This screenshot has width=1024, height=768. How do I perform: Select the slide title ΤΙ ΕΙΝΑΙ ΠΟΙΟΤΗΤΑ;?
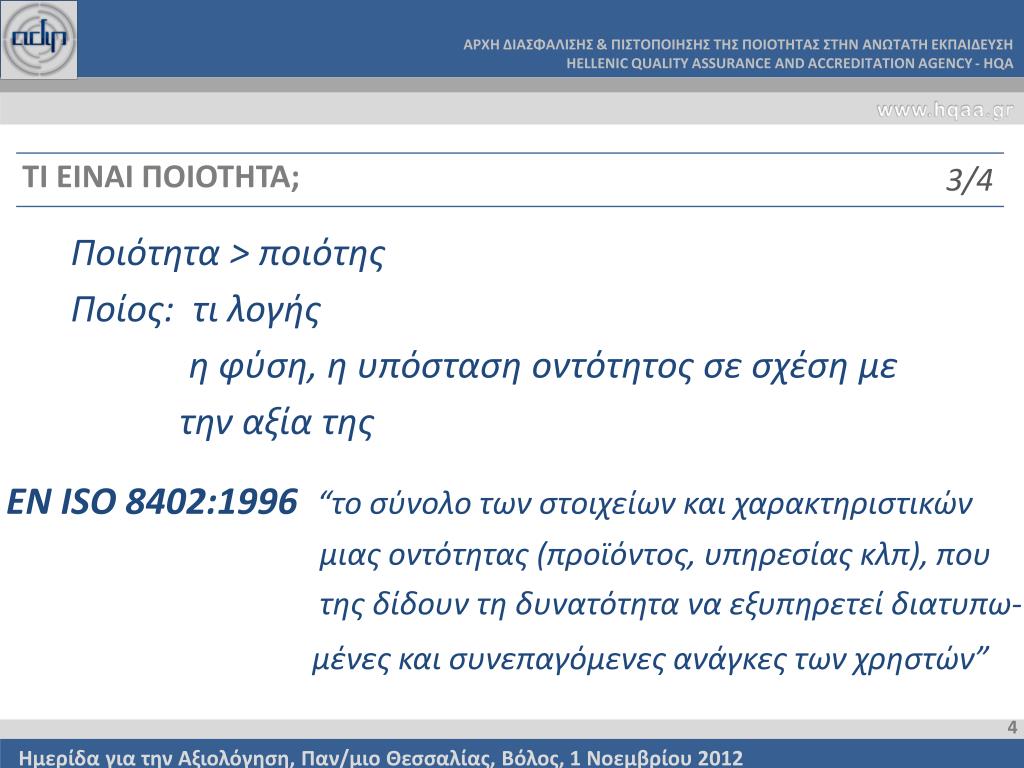point(161,177)
